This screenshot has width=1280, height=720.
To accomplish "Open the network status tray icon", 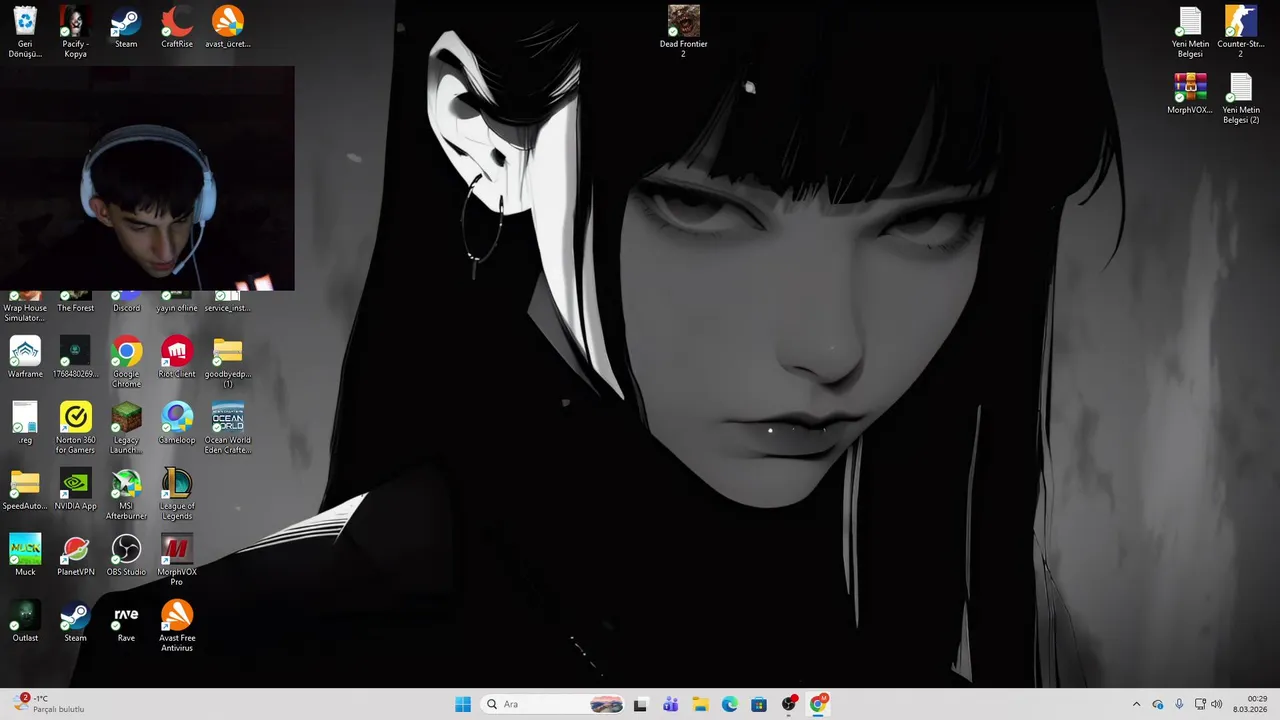I will click(x=1200, y=704).
